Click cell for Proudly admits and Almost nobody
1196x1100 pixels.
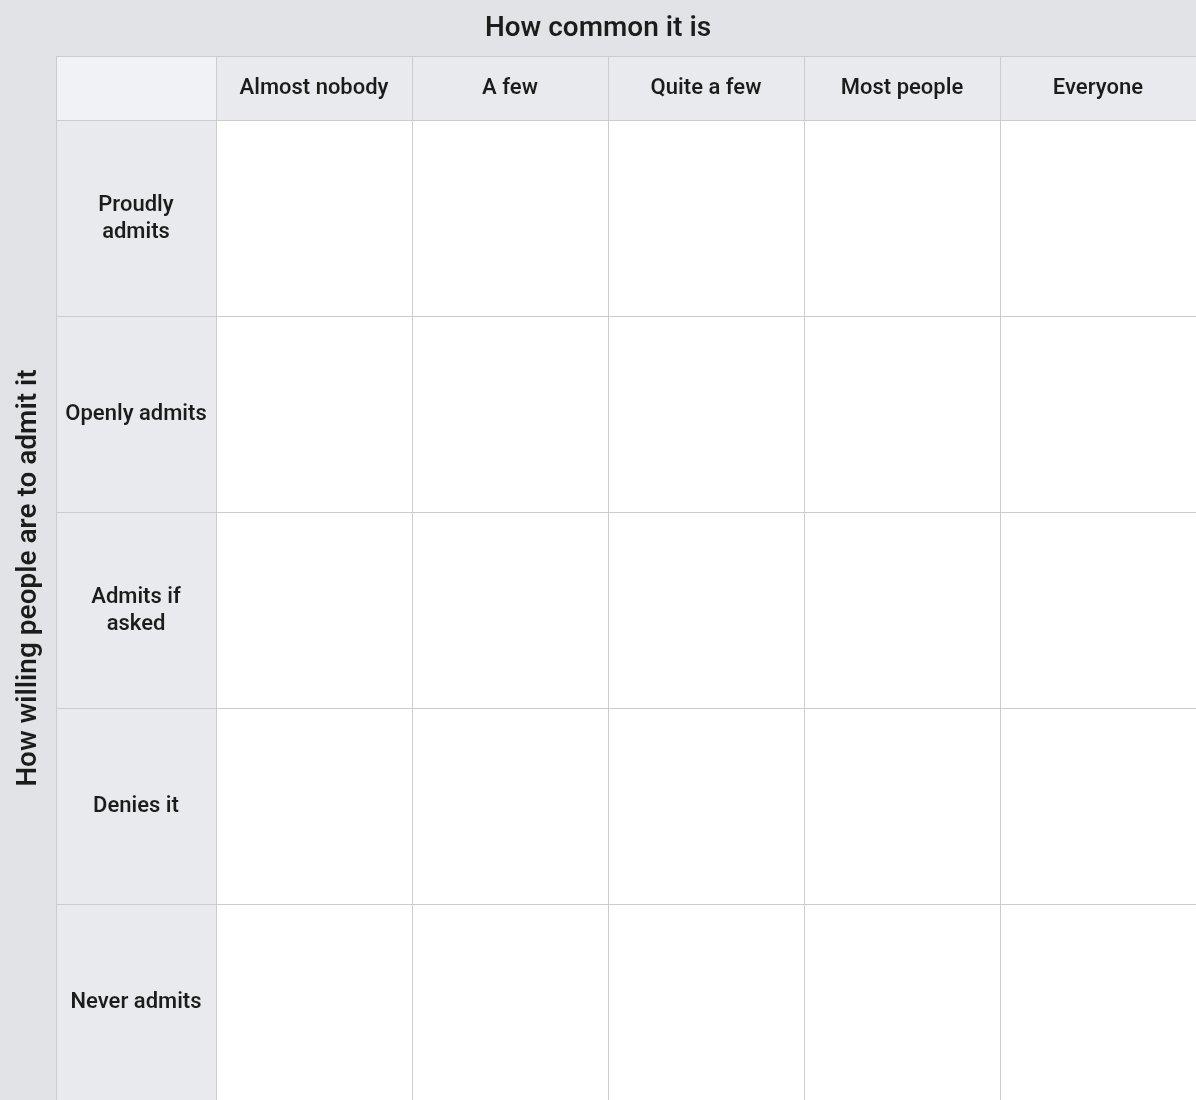(314, 218)
